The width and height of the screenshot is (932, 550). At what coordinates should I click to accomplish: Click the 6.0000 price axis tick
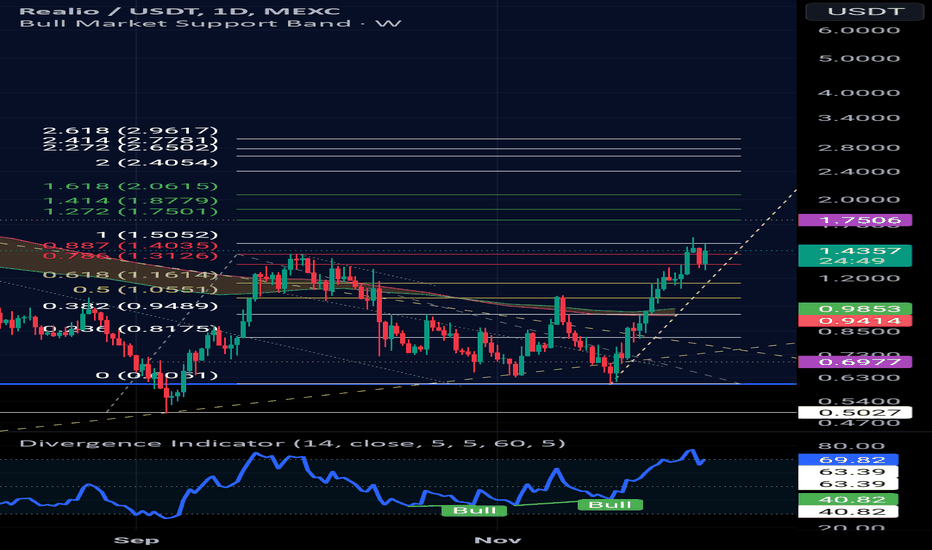point(859,30)
